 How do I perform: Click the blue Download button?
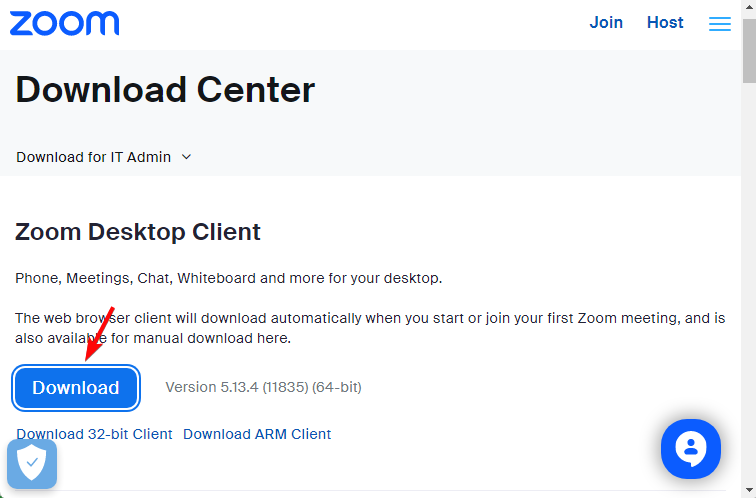[76, 388]
